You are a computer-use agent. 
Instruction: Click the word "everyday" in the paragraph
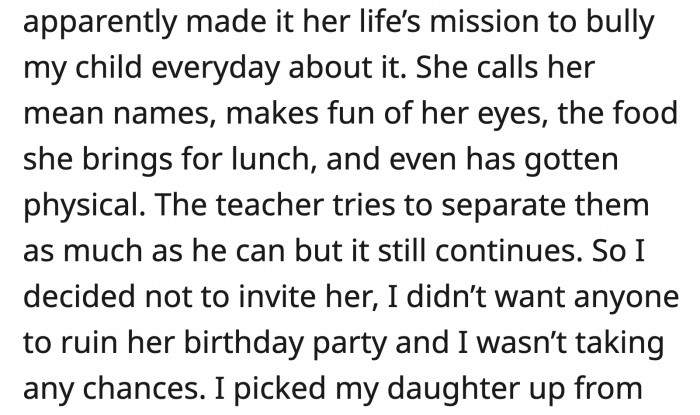pyautogui.click(x=216, y=69)
